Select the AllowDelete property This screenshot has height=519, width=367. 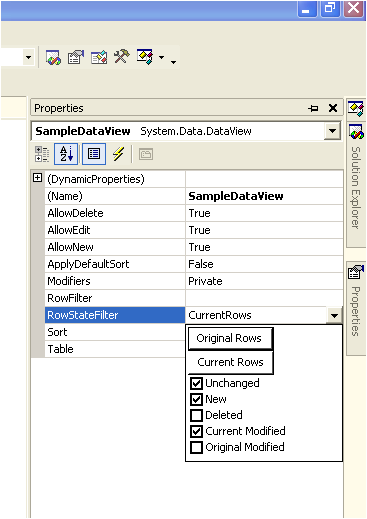point(115,213)
